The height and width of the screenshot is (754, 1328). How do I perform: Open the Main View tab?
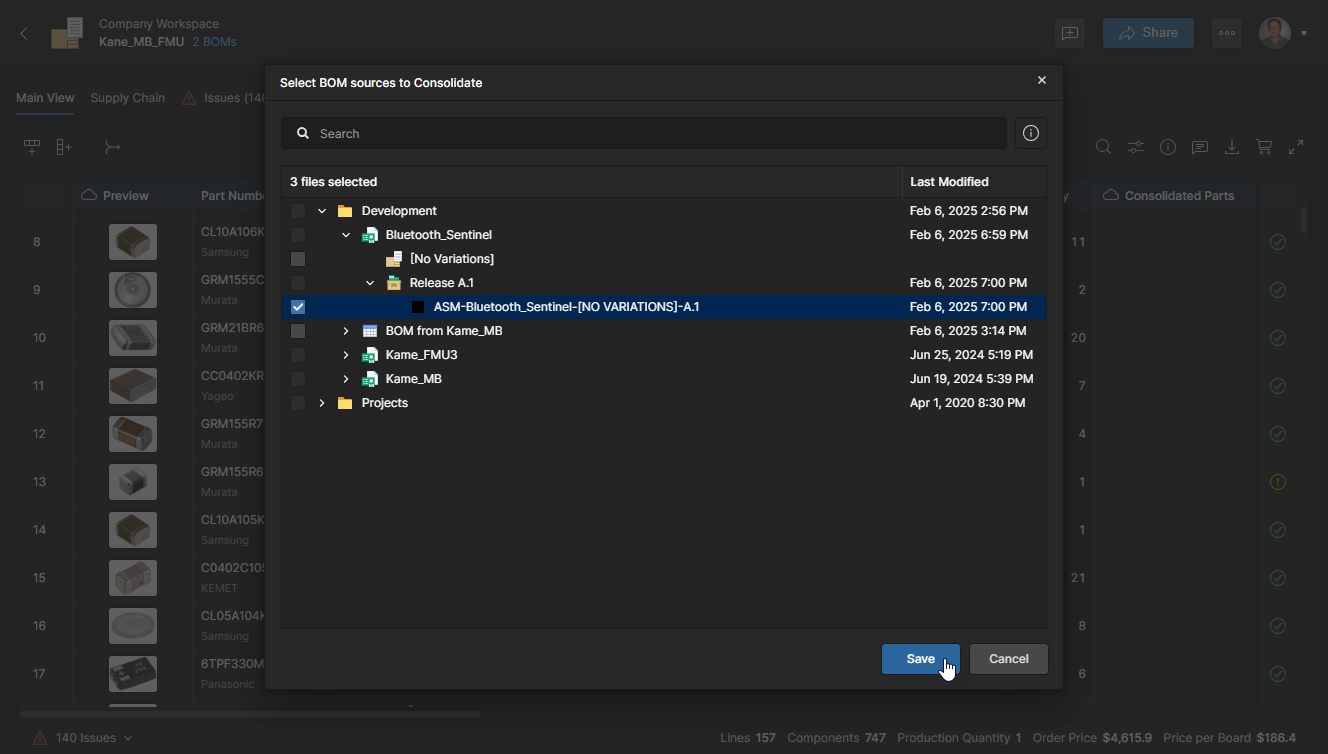tap(45, 98)
